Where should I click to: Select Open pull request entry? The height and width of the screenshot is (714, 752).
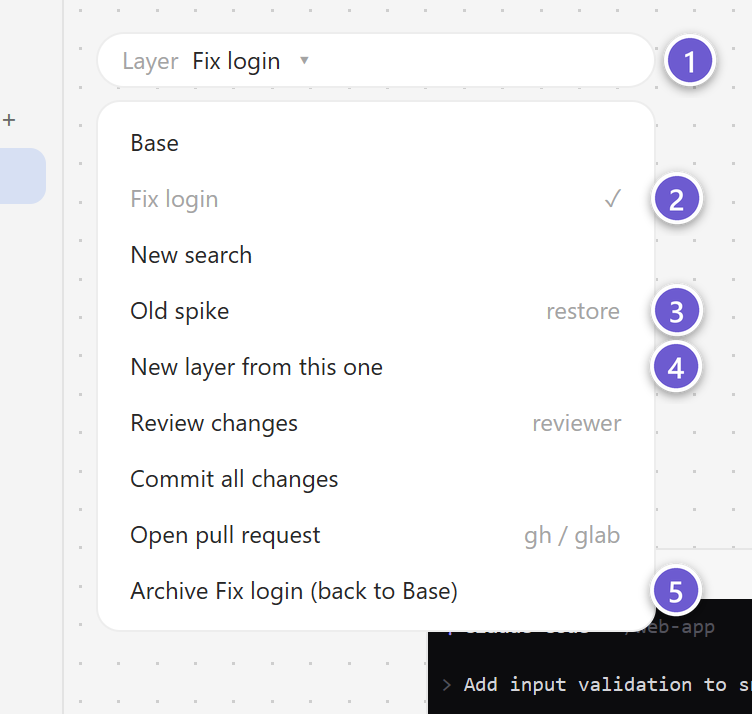coord(376,535)
